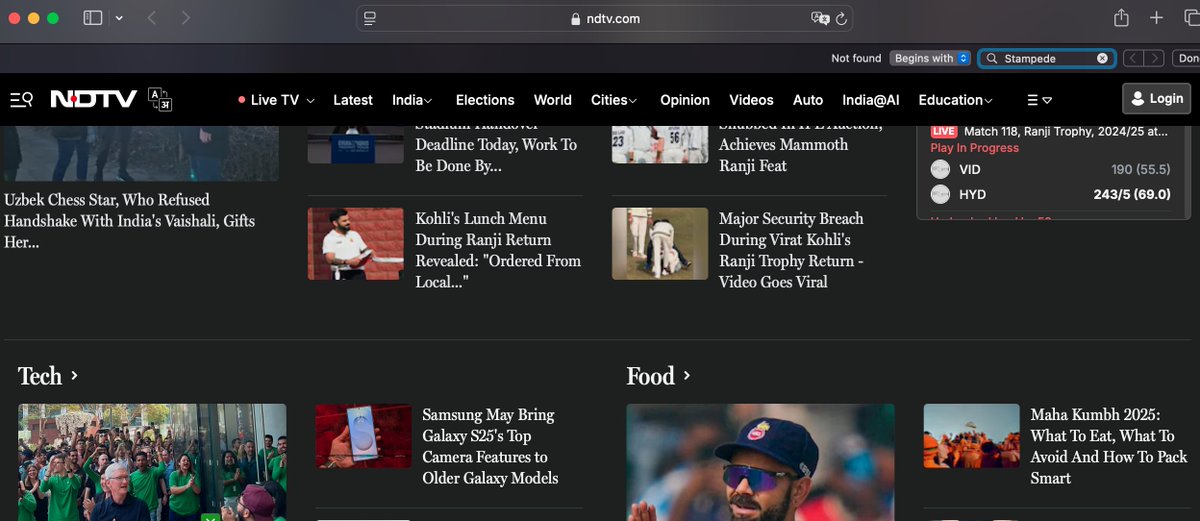Click the Login button
The image size is (1200, 521).
pyautogui.click(x=1156, y=98)
